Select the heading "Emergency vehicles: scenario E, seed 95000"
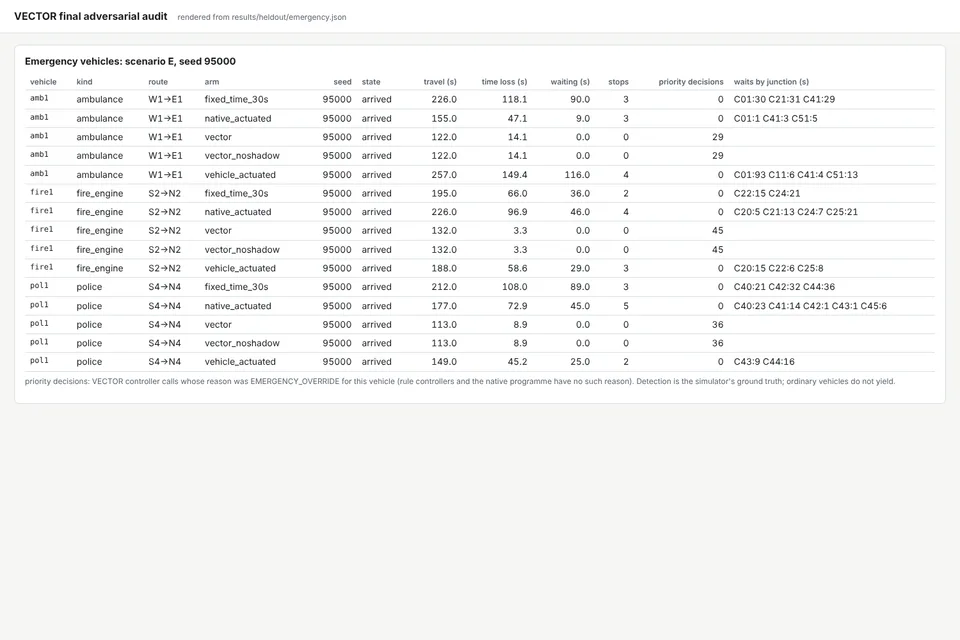The image size is (960, 640). tap(130, 61)
